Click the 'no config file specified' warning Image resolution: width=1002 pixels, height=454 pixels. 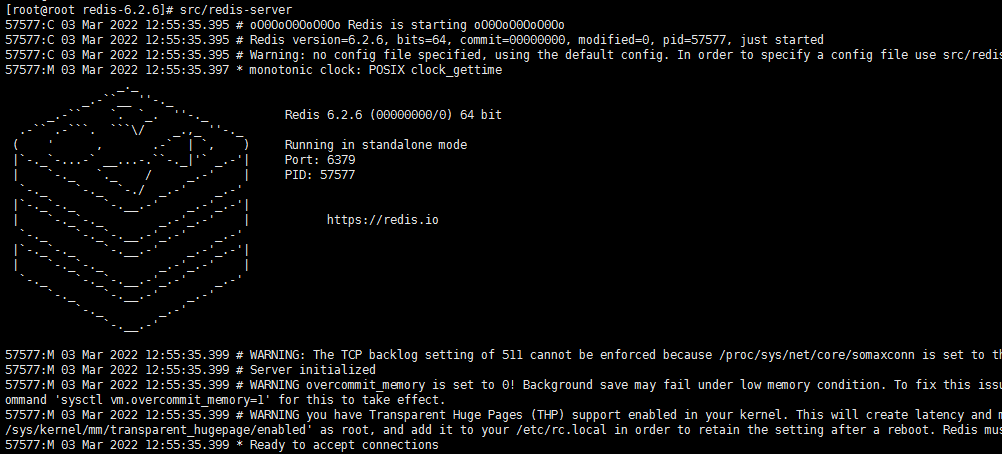(x=503, y=55)
